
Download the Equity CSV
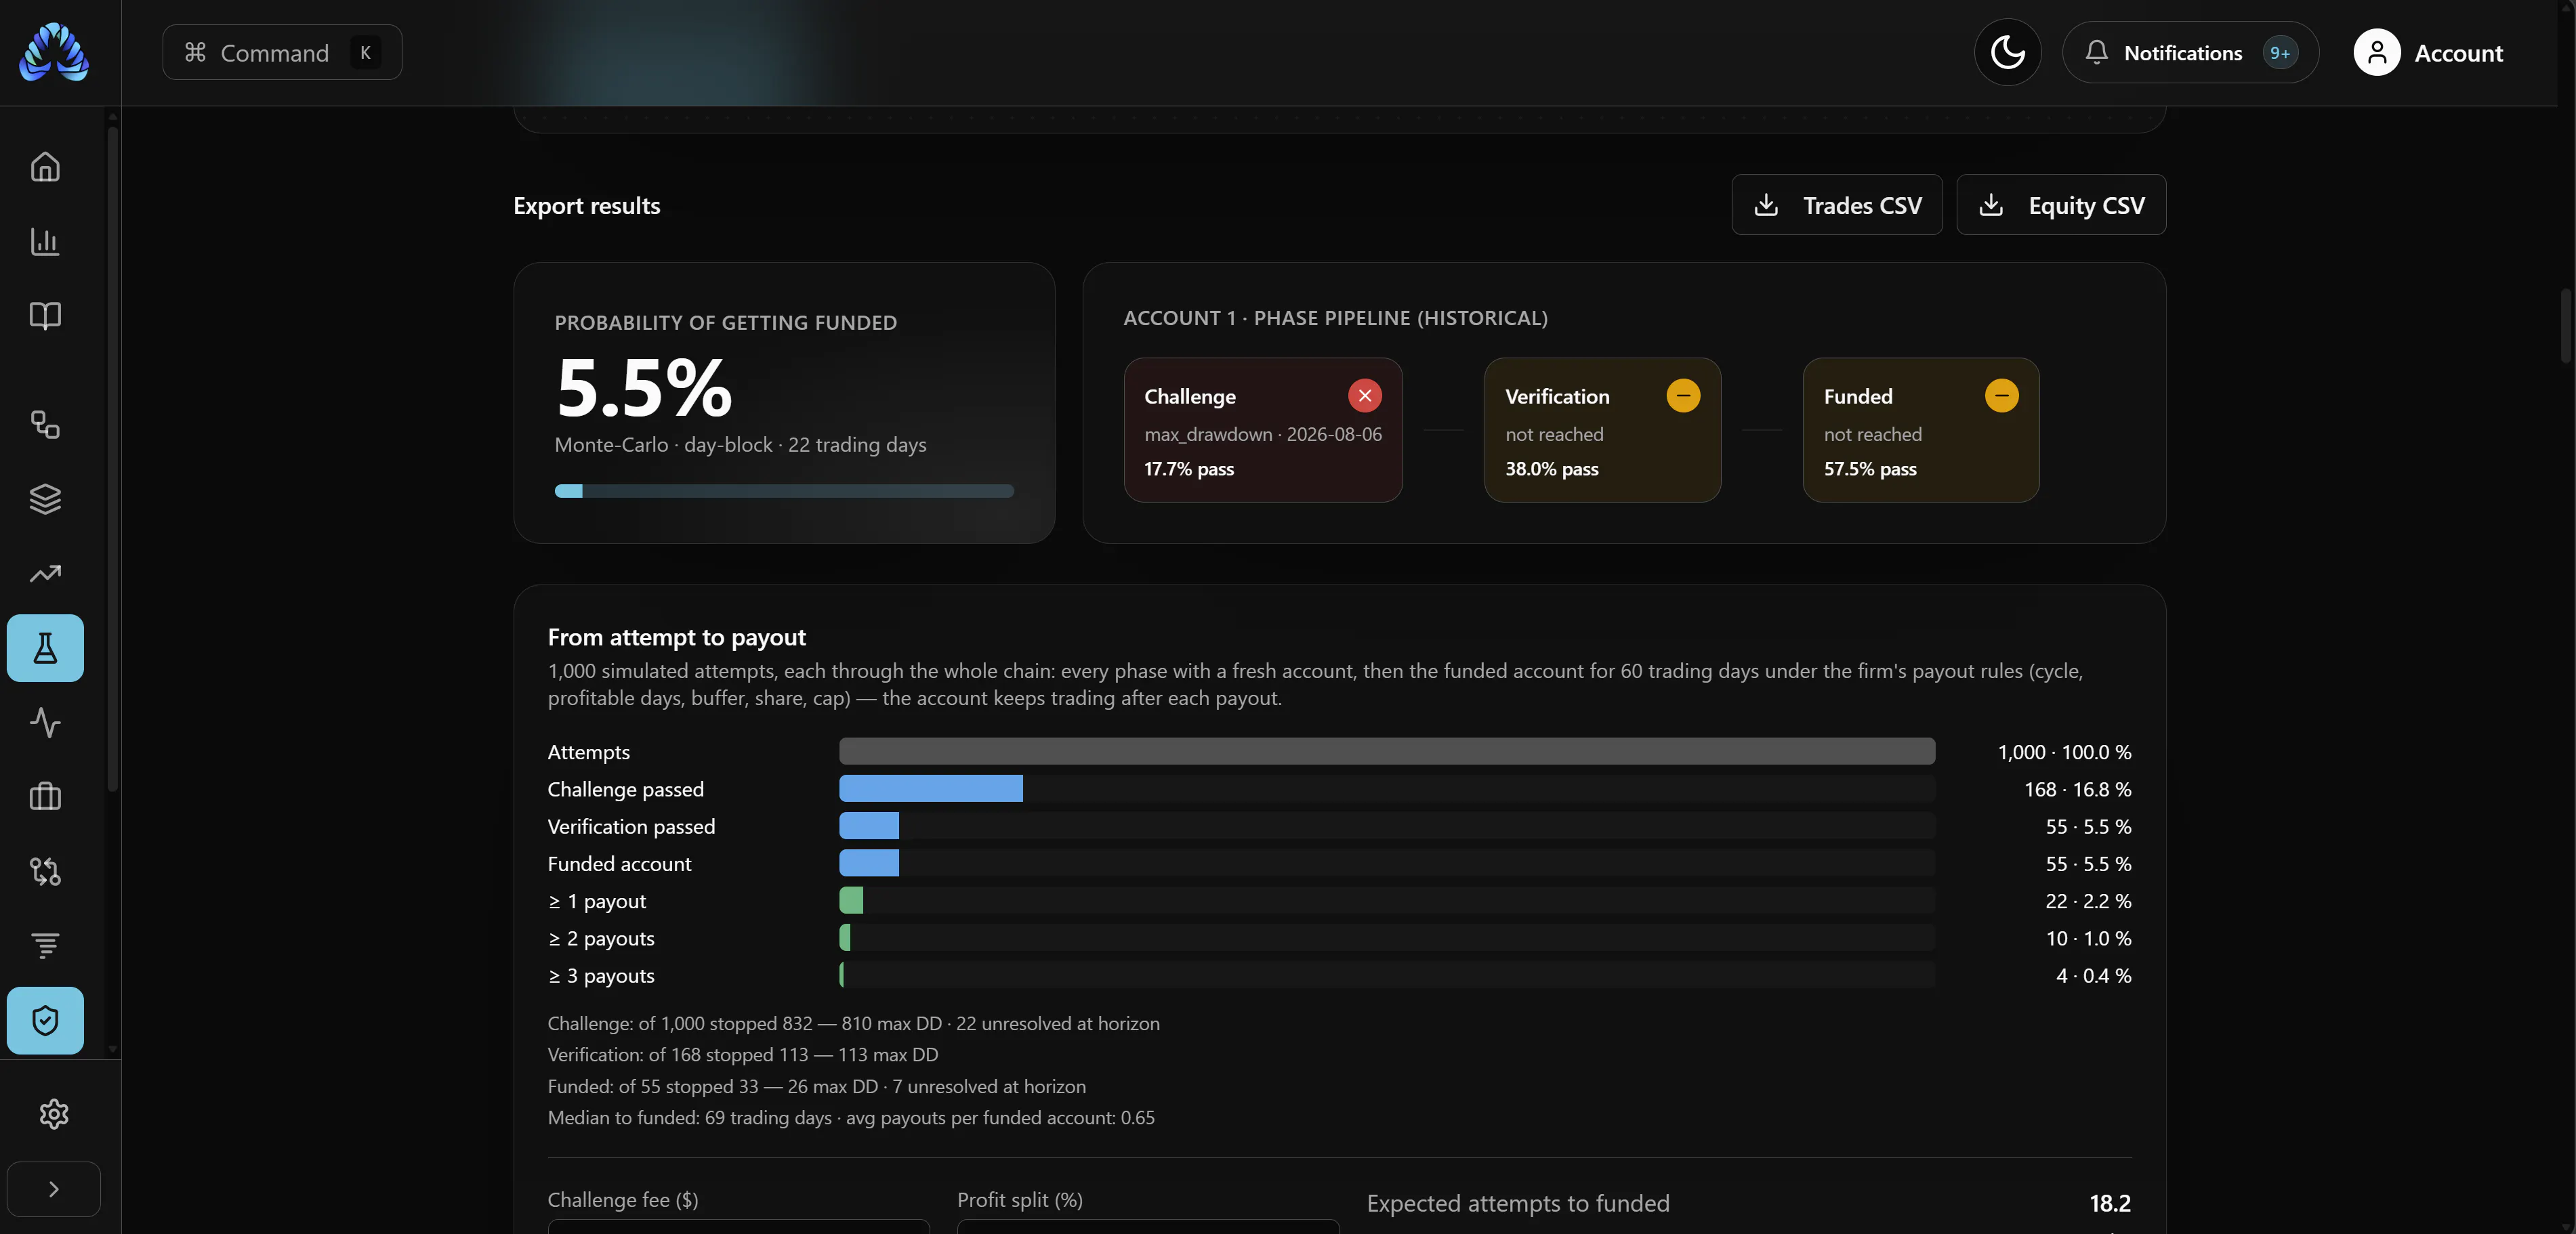[2060, 205]
